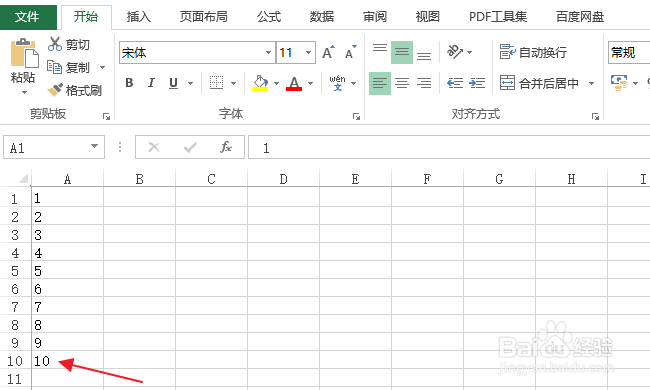650x390 pixels.
Task: Select the Format Painter brush
Action: 75,90
